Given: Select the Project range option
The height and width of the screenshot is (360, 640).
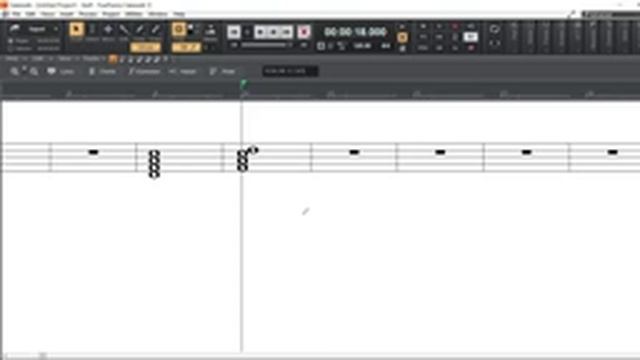Looking at the screenshot, I should 19,41.
